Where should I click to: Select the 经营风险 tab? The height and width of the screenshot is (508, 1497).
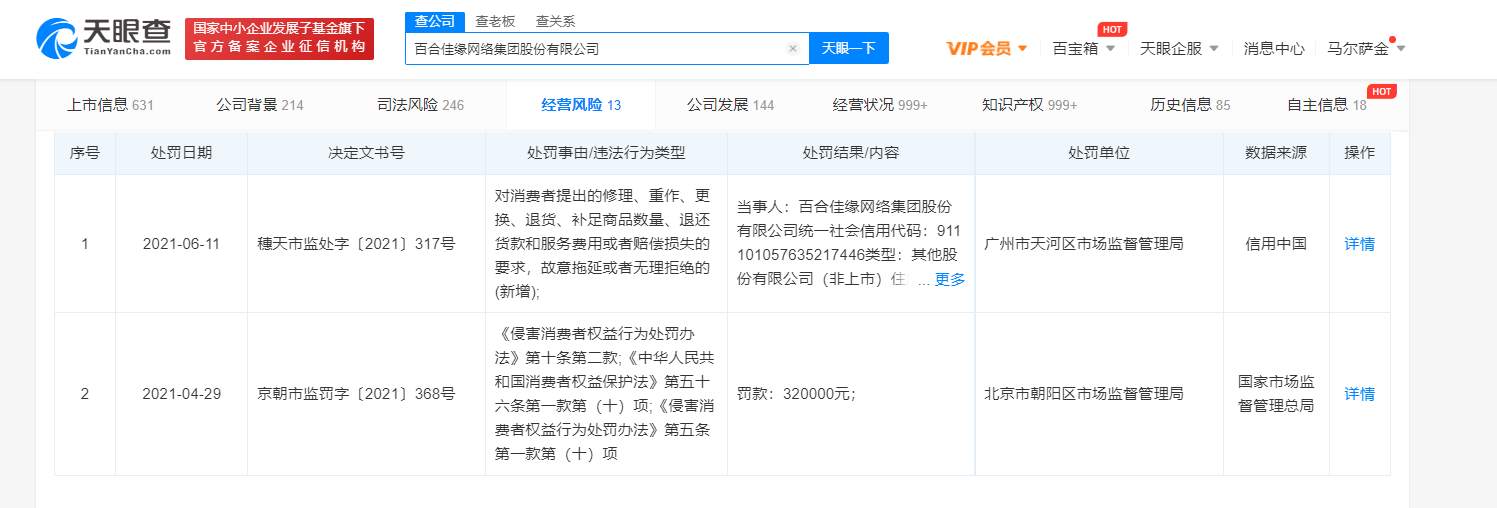(581, 105)
